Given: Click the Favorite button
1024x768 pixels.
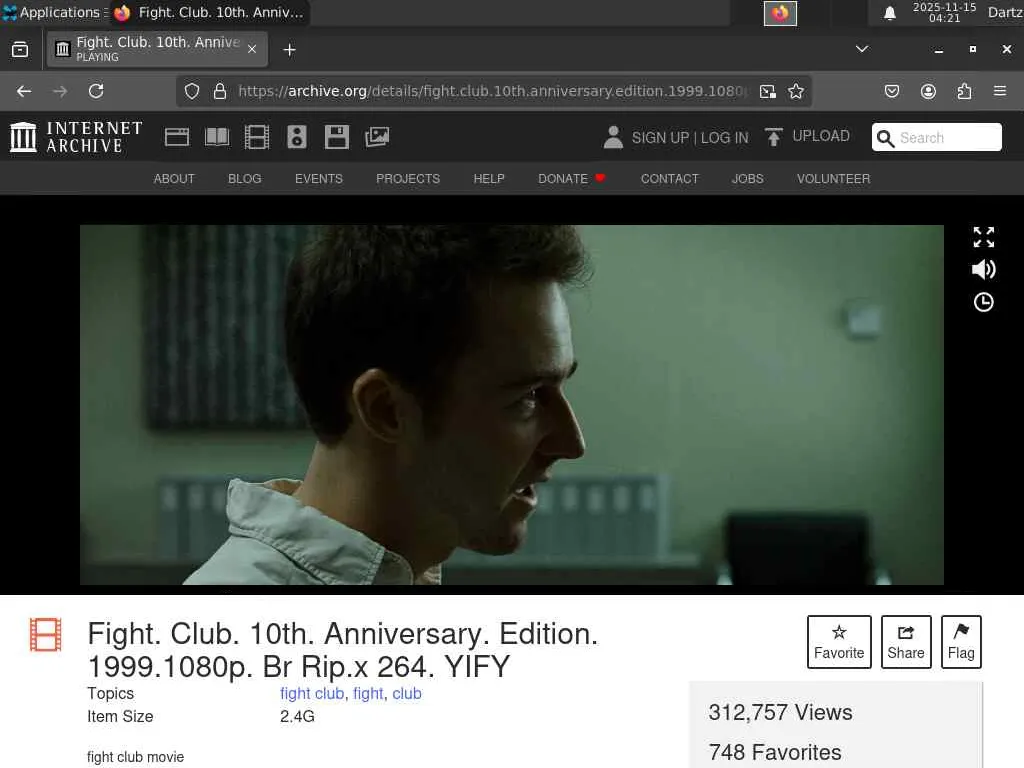Looking at the screenshot, I should 839,642.
